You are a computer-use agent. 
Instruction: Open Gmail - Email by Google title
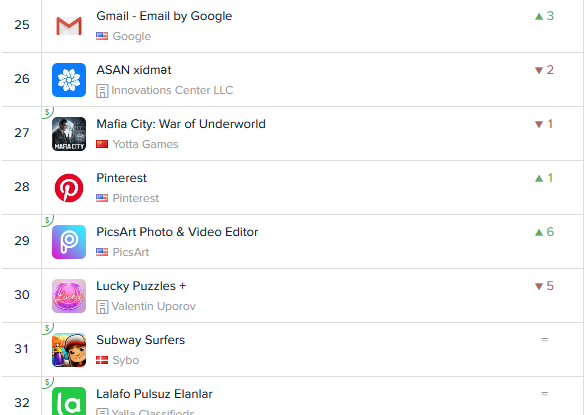164,16
